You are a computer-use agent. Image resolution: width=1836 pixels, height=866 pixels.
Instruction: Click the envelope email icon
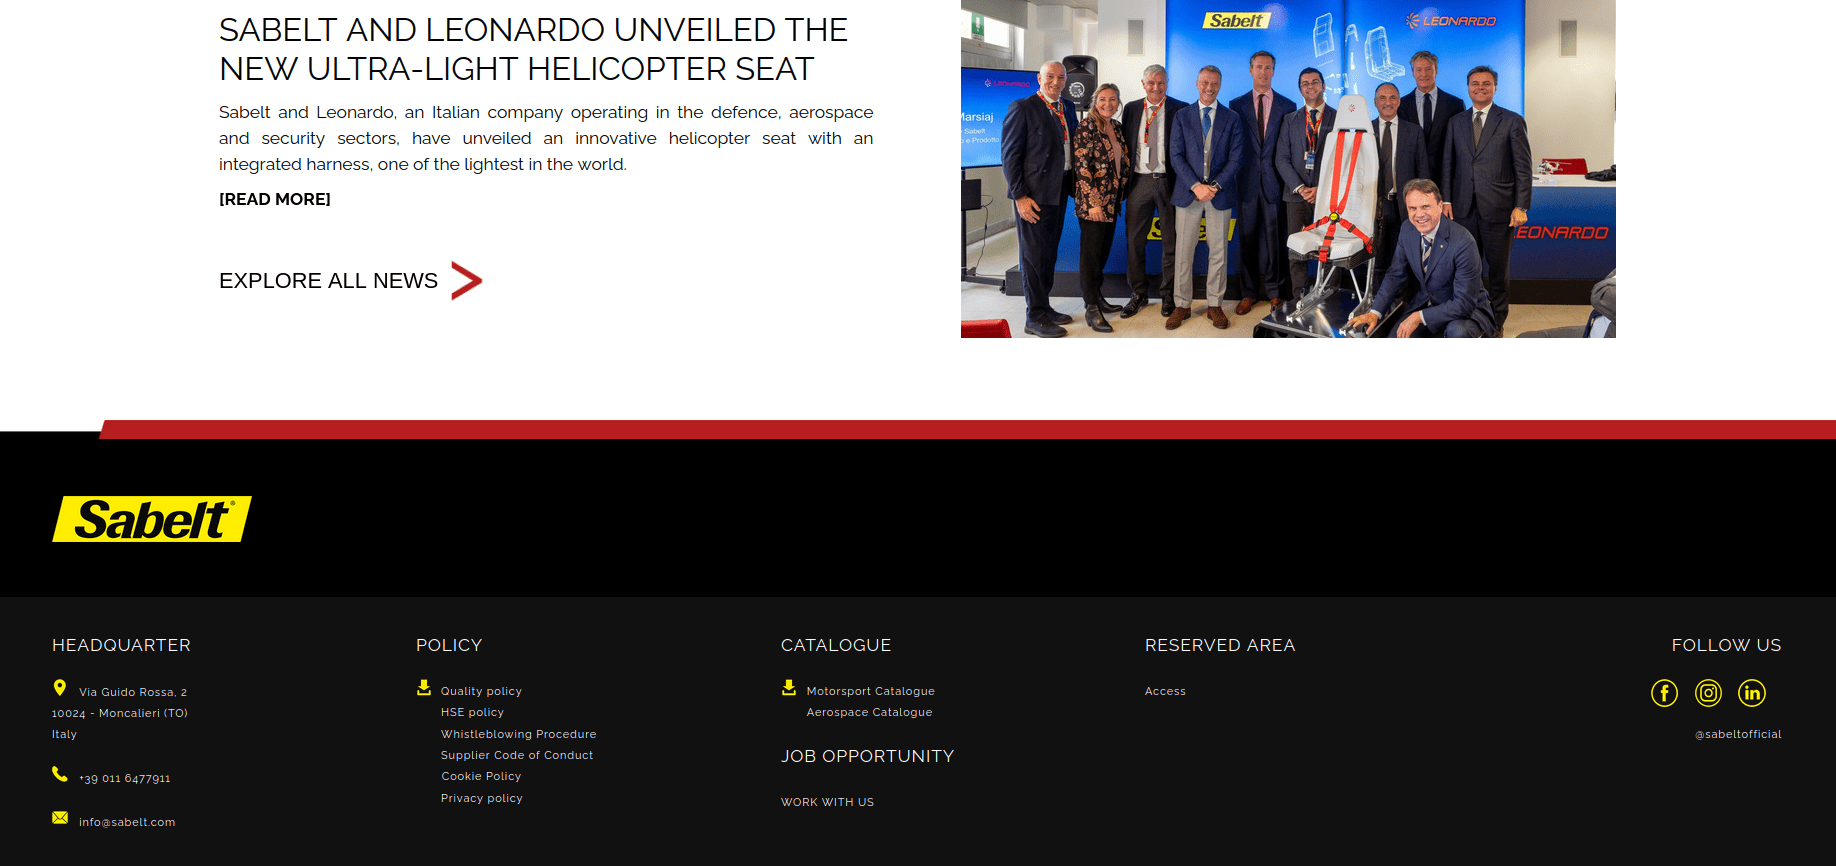(x=60, y=818)
